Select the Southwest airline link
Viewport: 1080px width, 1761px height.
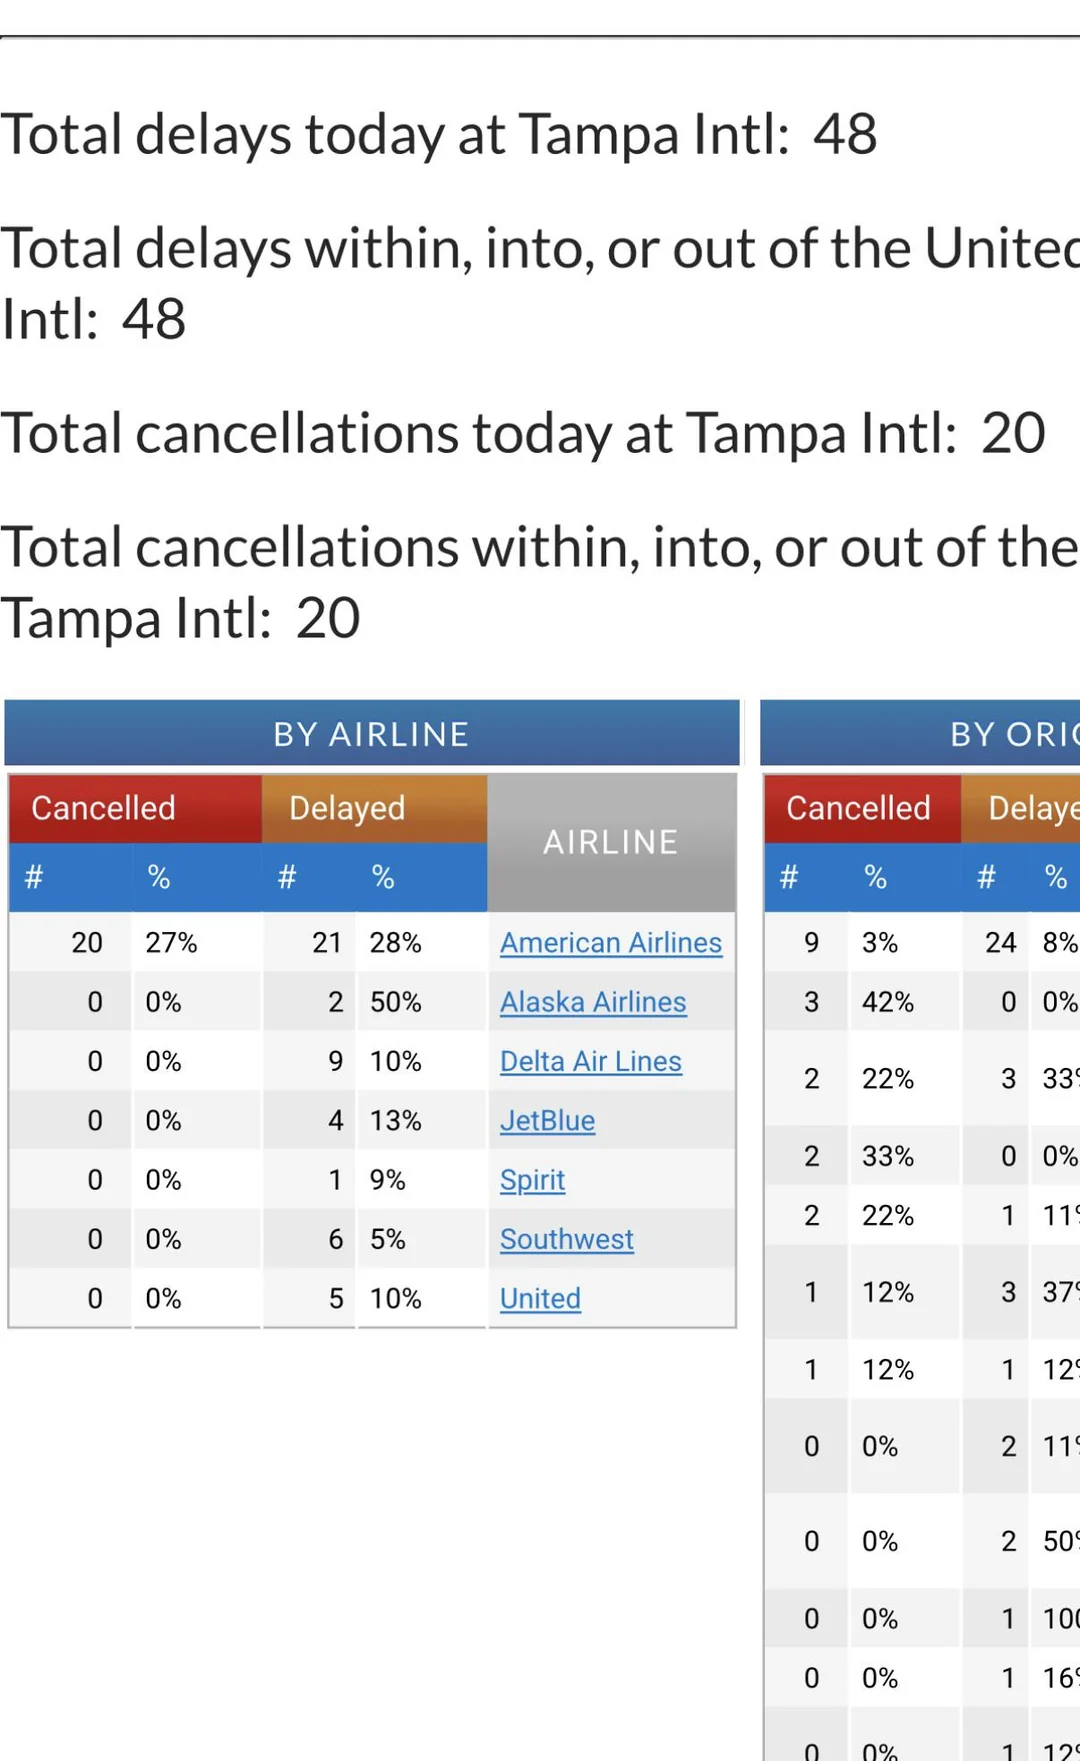[x=566, y=1239]
